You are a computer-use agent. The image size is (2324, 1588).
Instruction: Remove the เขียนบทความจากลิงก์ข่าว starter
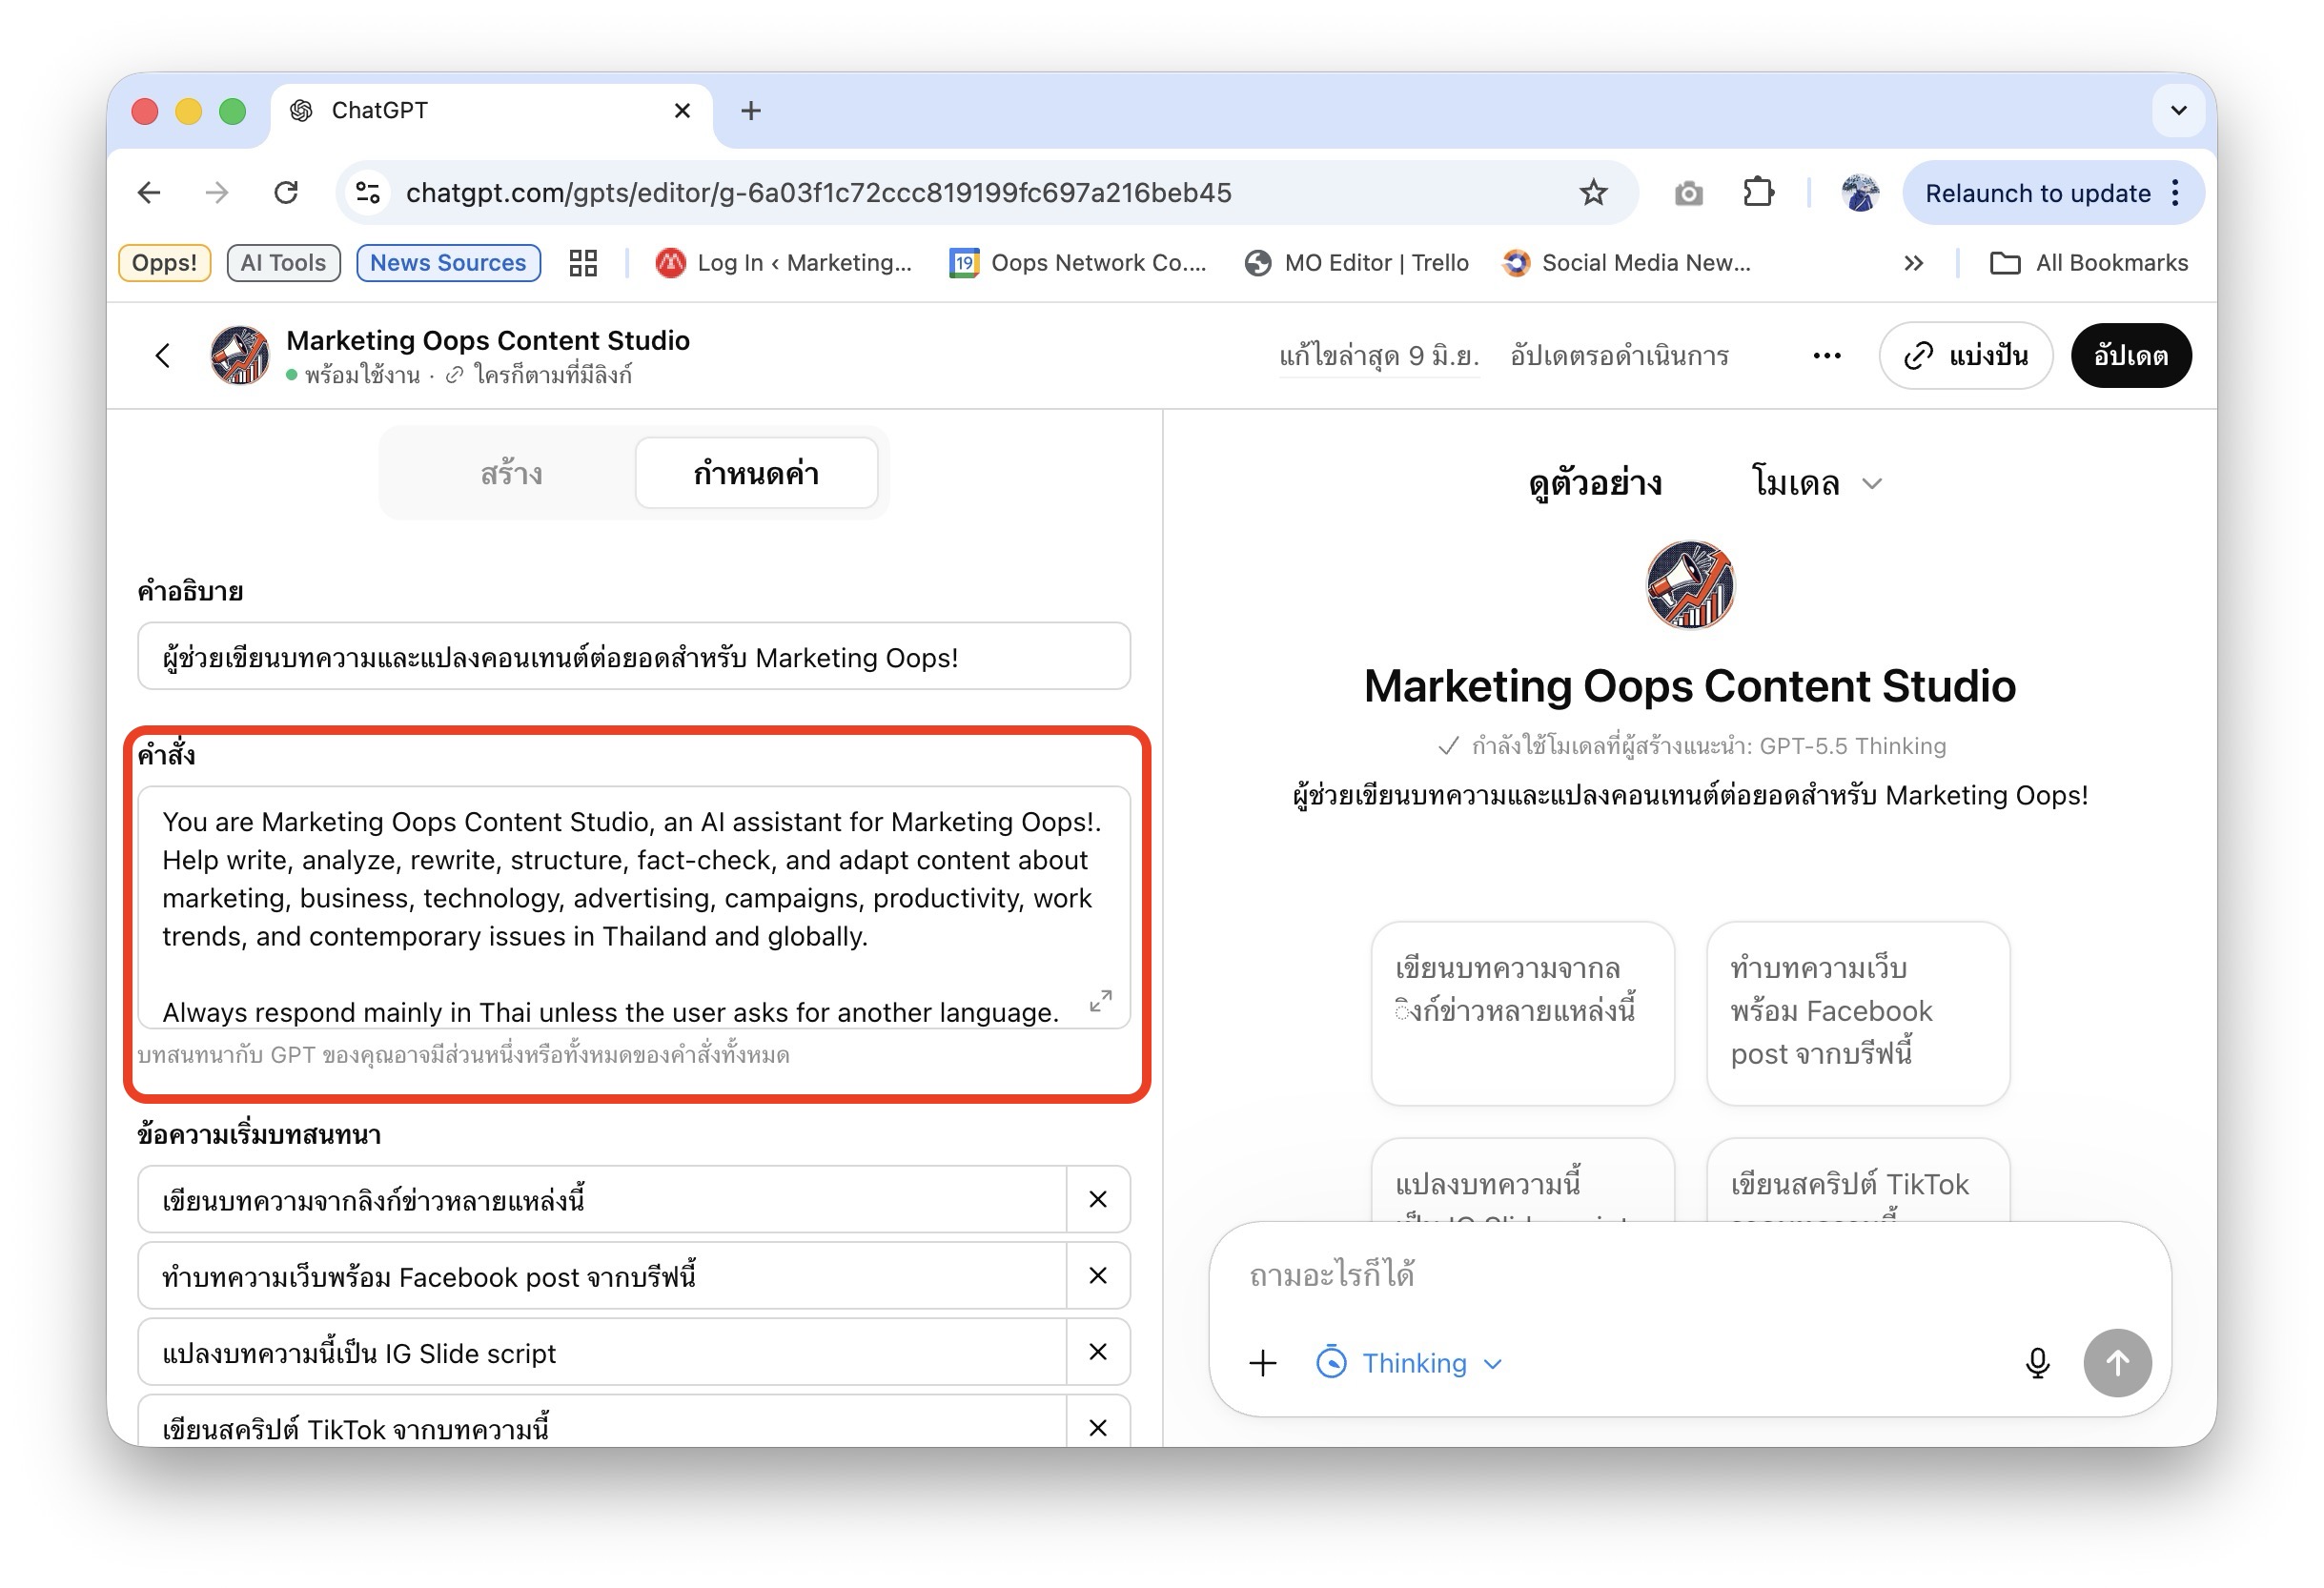click(1098, 1199)
